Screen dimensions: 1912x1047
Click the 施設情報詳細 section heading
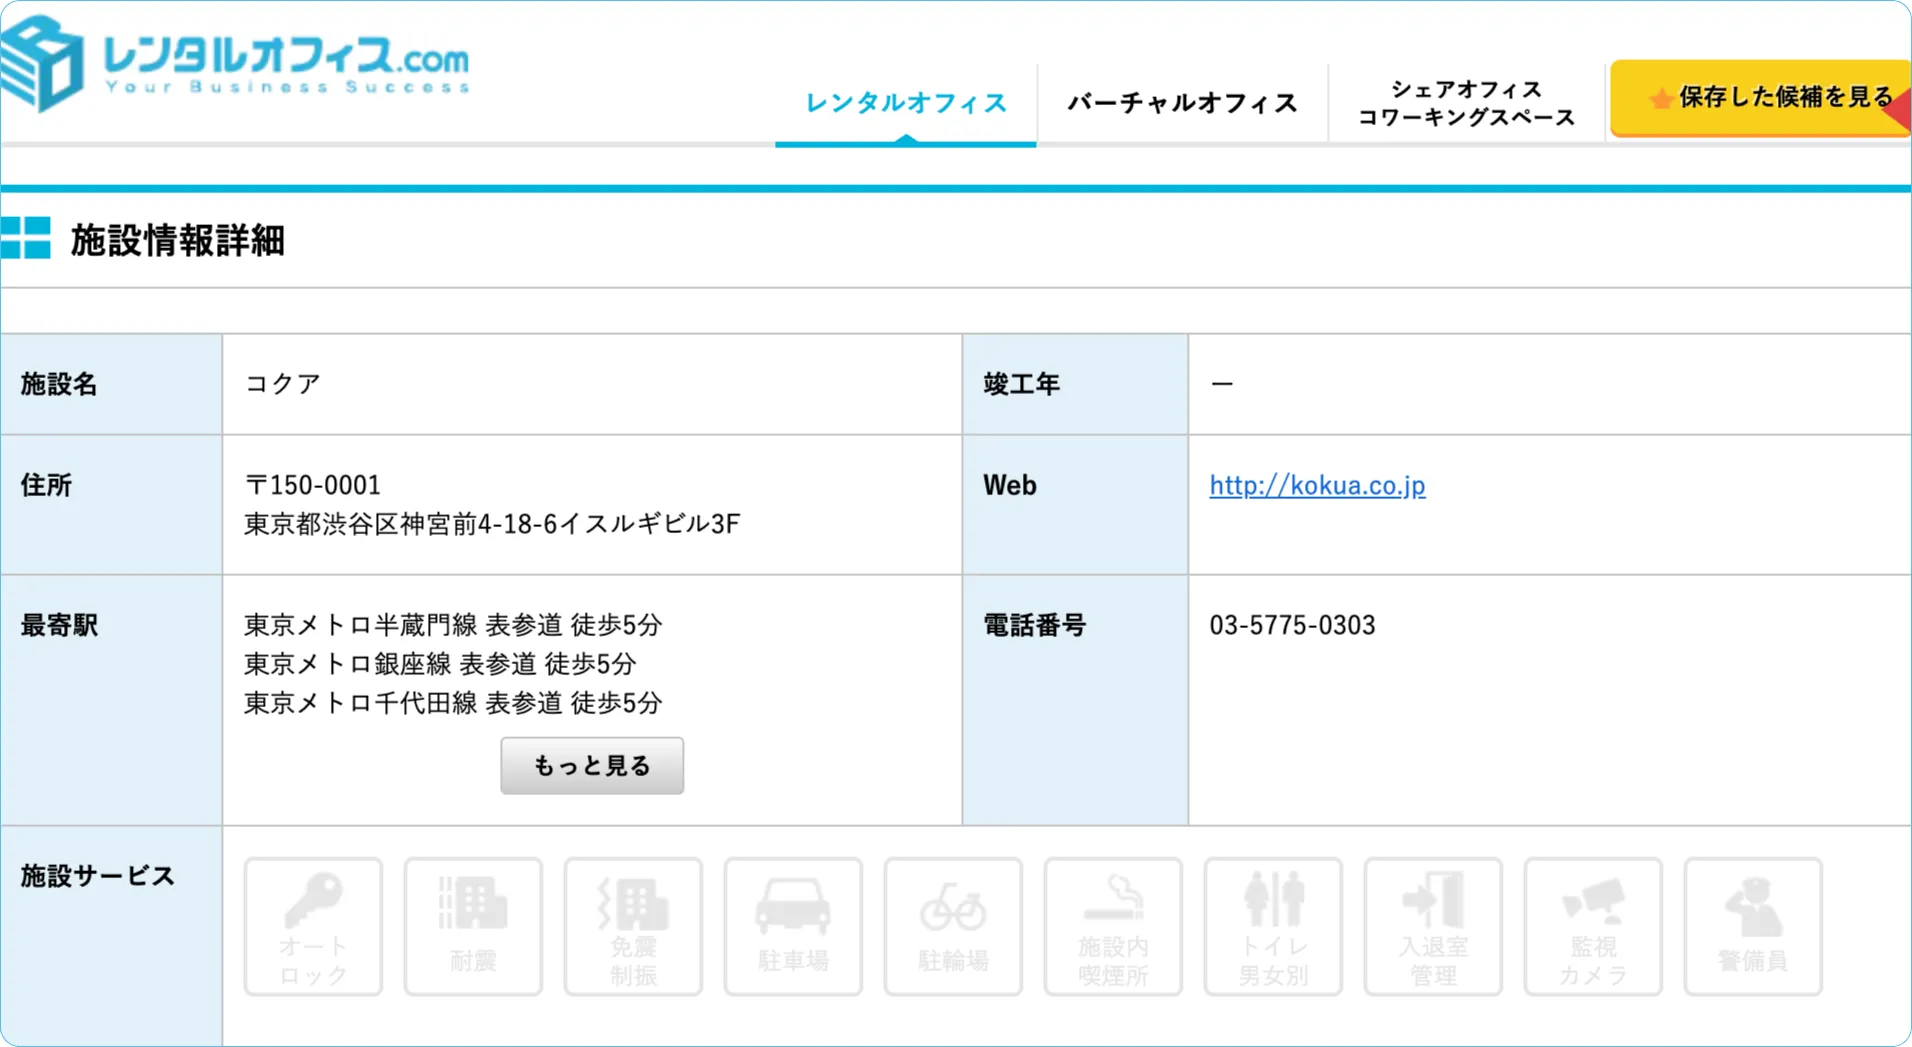click(x=177, y=240)
